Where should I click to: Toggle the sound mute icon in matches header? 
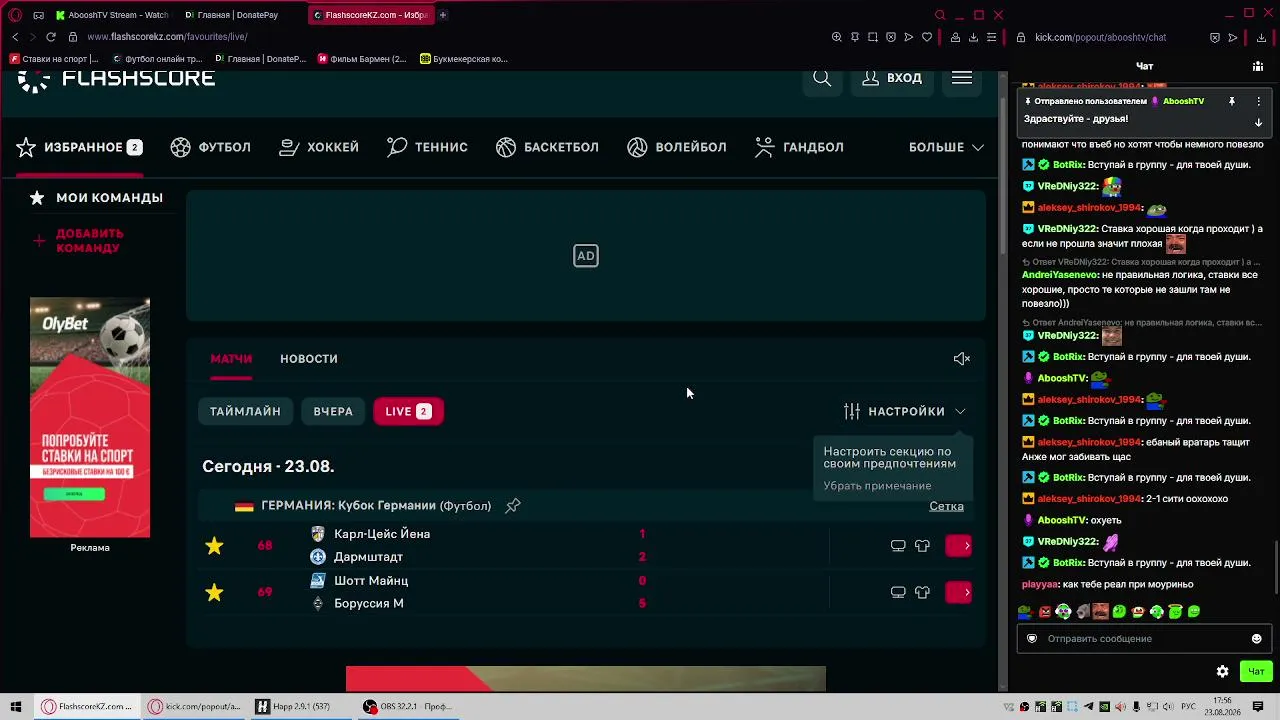pos(962,359)
